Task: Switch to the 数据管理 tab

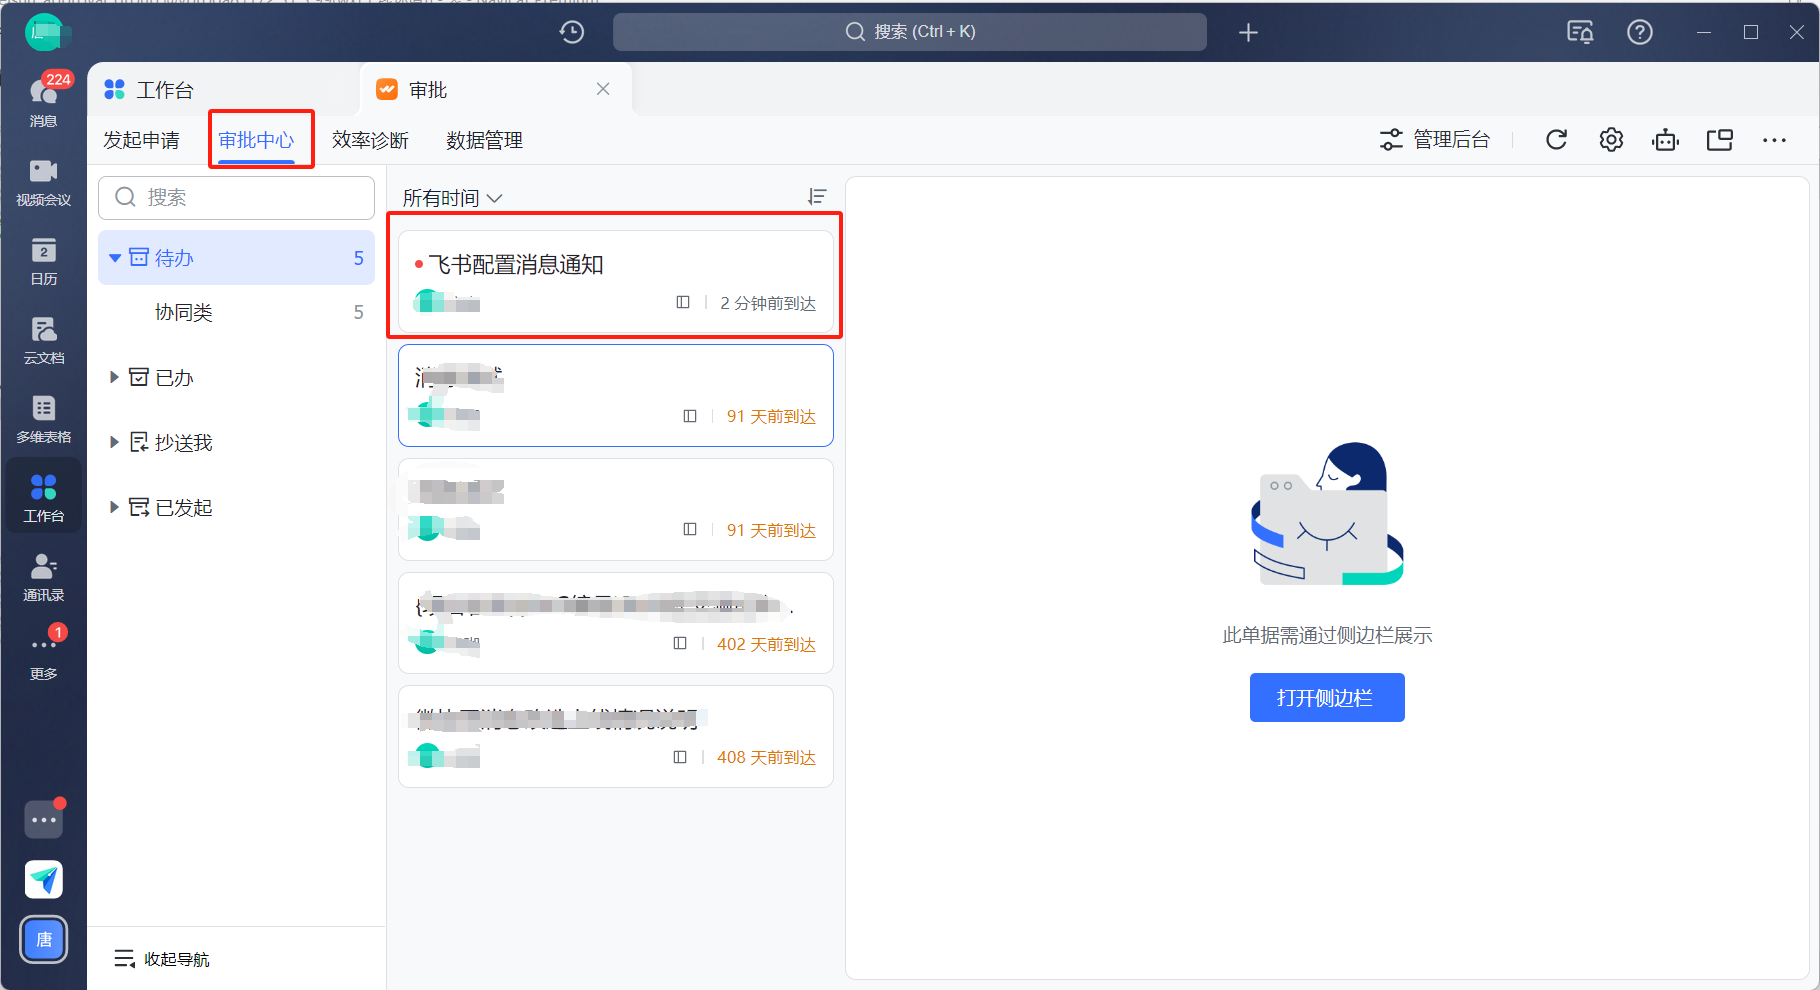Action: (485, 140)
